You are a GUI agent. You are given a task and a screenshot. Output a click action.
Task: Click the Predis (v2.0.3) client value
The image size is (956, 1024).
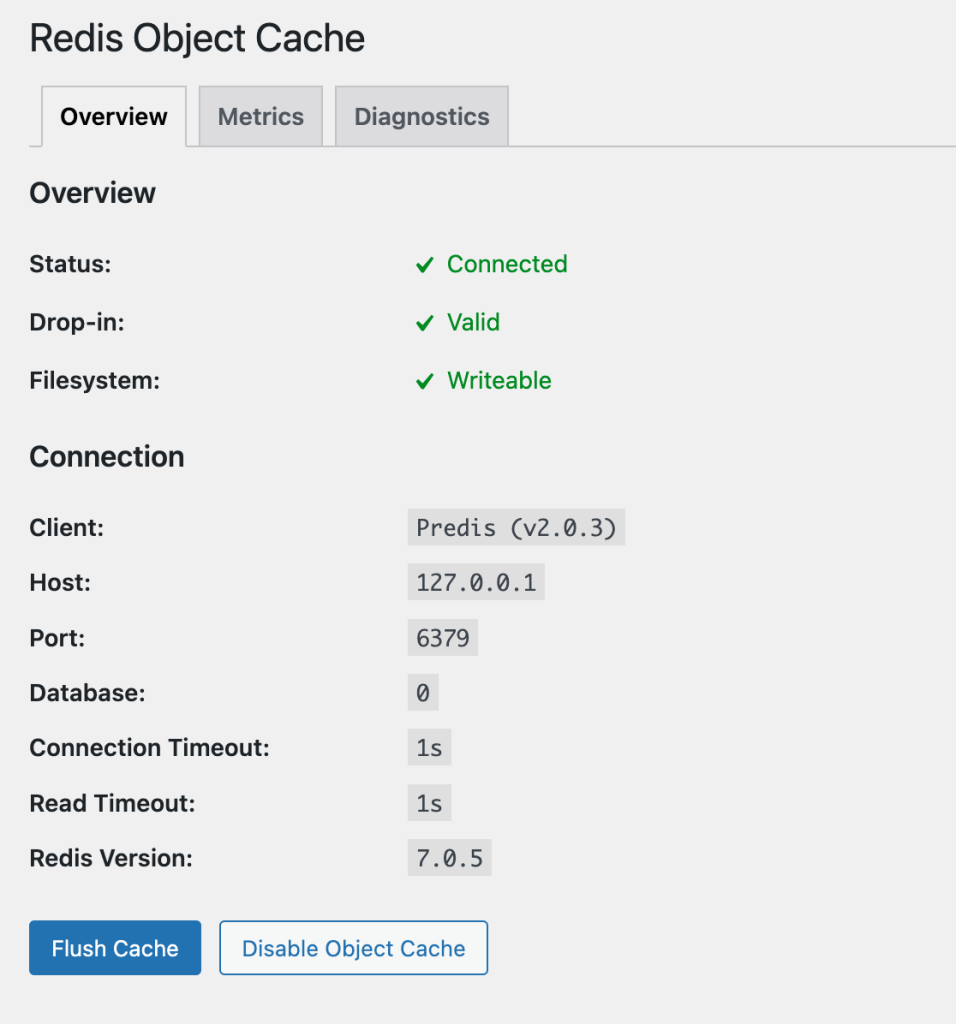tap(516, 527)
